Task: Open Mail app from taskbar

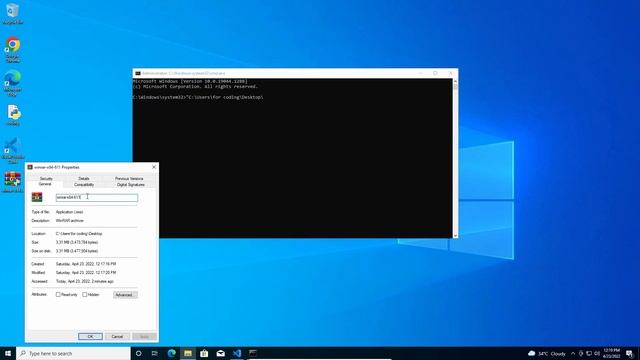Action: (220, 353)
